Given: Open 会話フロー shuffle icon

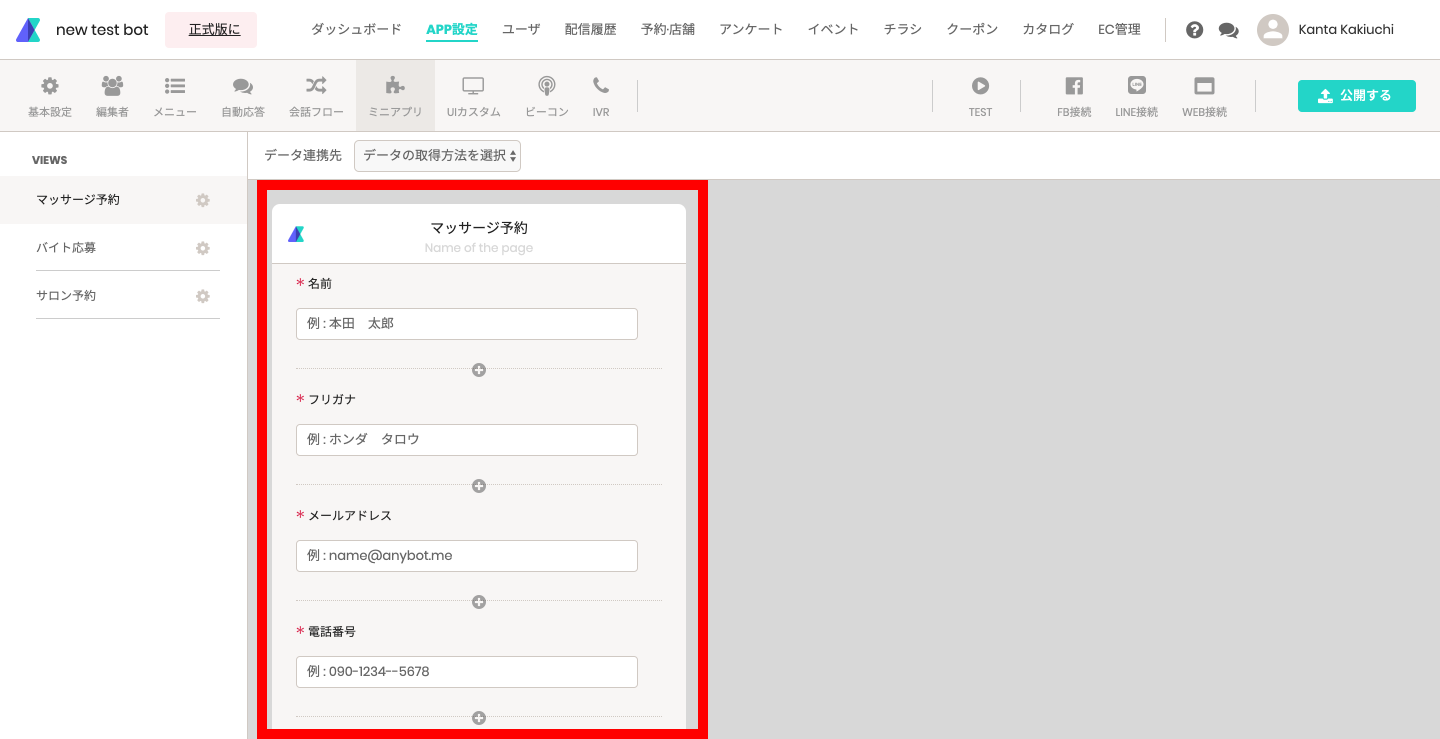Looking at the screenshot, I should (316, 86).
